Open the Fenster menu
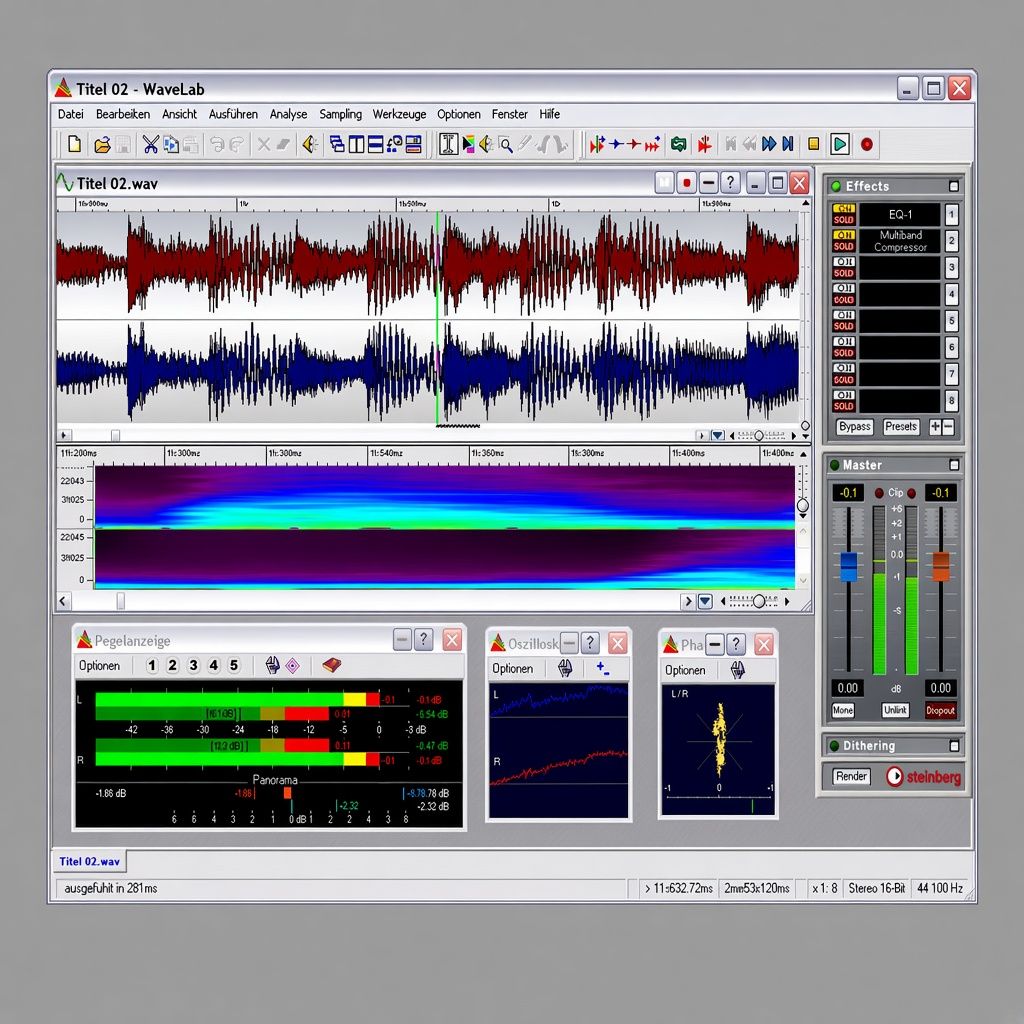 509,114
